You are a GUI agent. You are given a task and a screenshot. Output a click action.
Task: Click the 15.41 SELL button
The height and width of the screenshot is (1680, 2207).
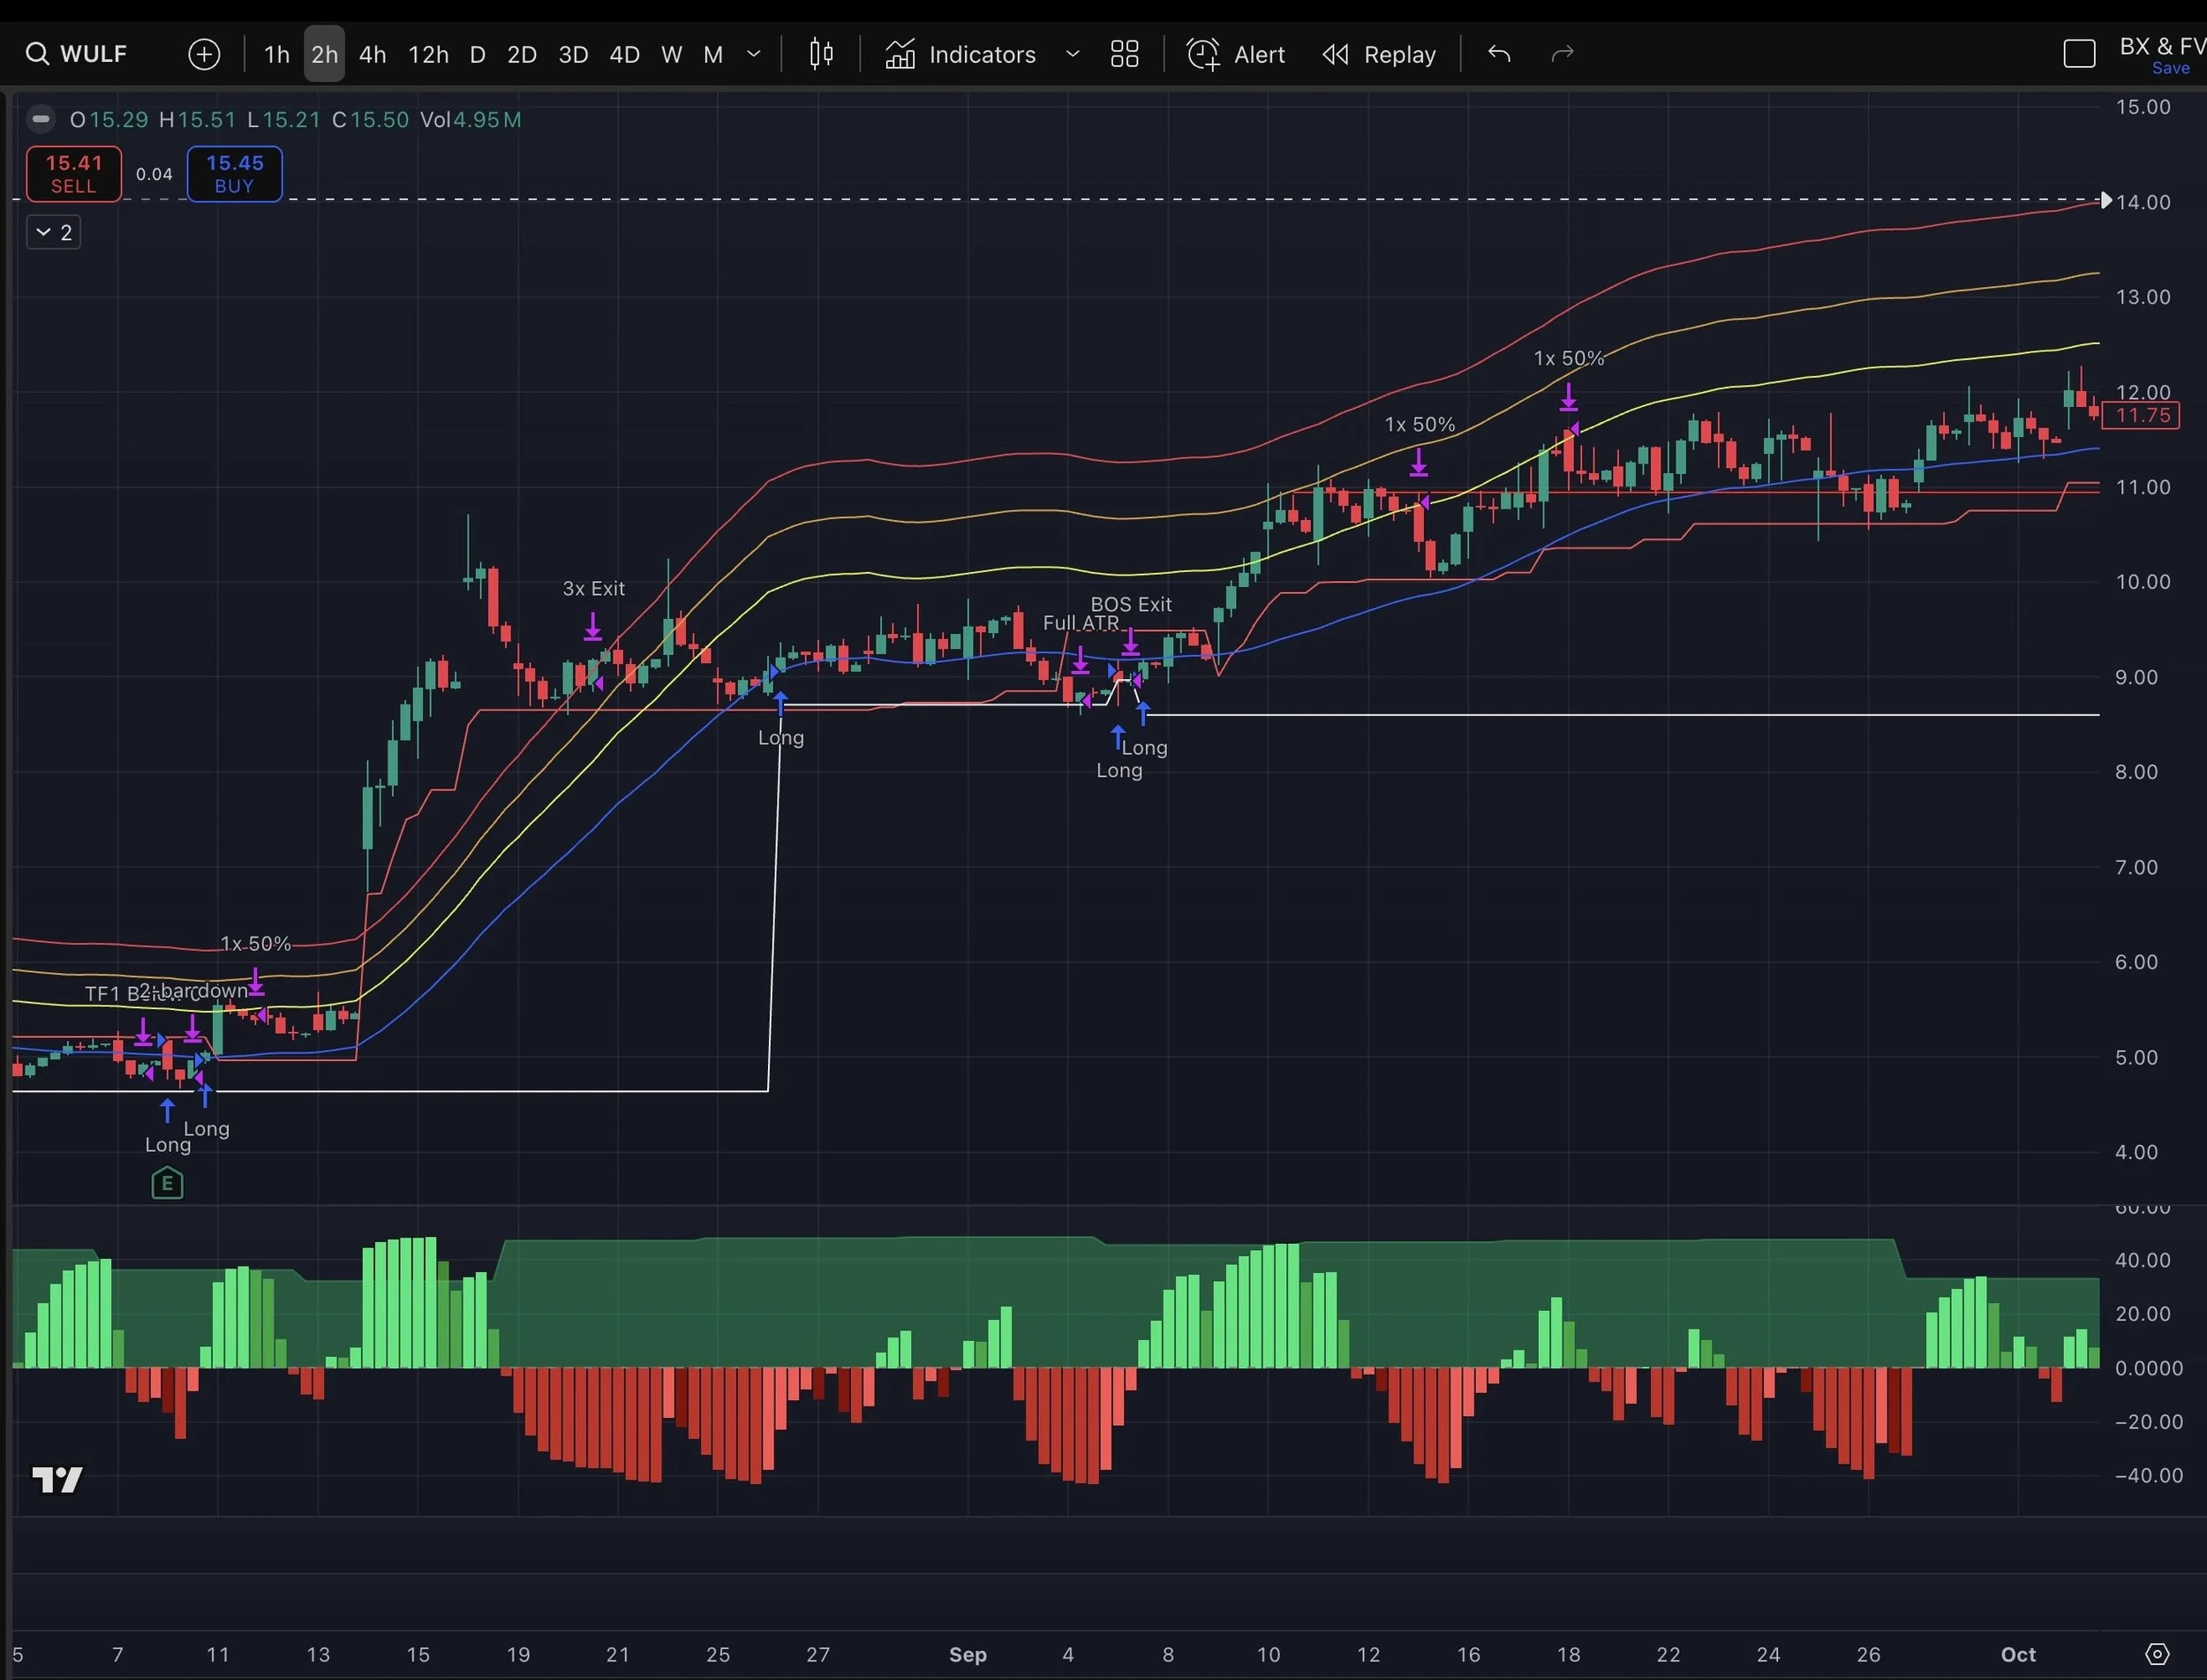74,174
